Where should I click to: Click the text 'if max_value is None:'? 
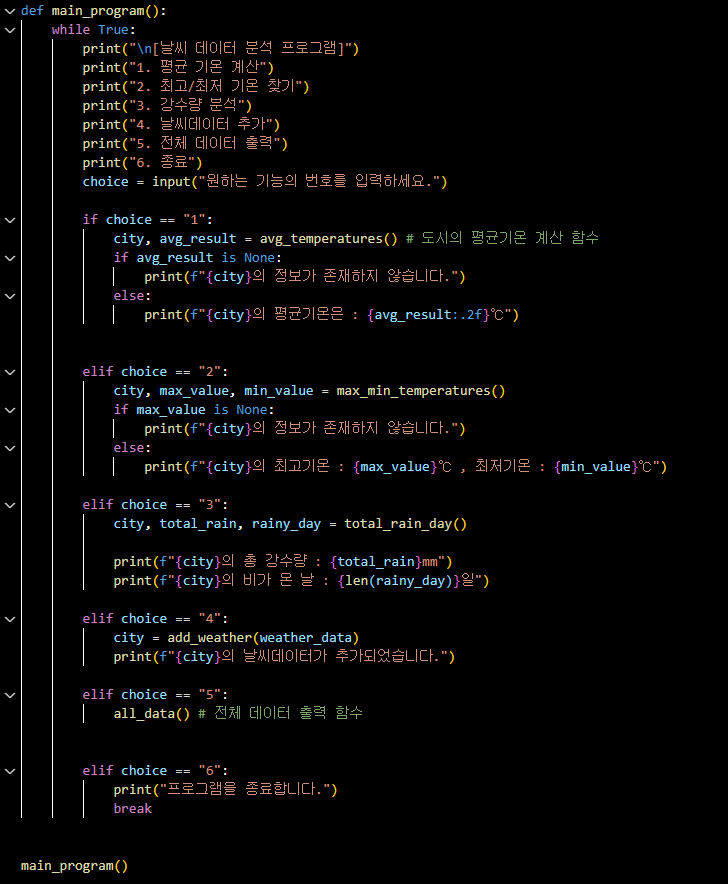(193, 410)
